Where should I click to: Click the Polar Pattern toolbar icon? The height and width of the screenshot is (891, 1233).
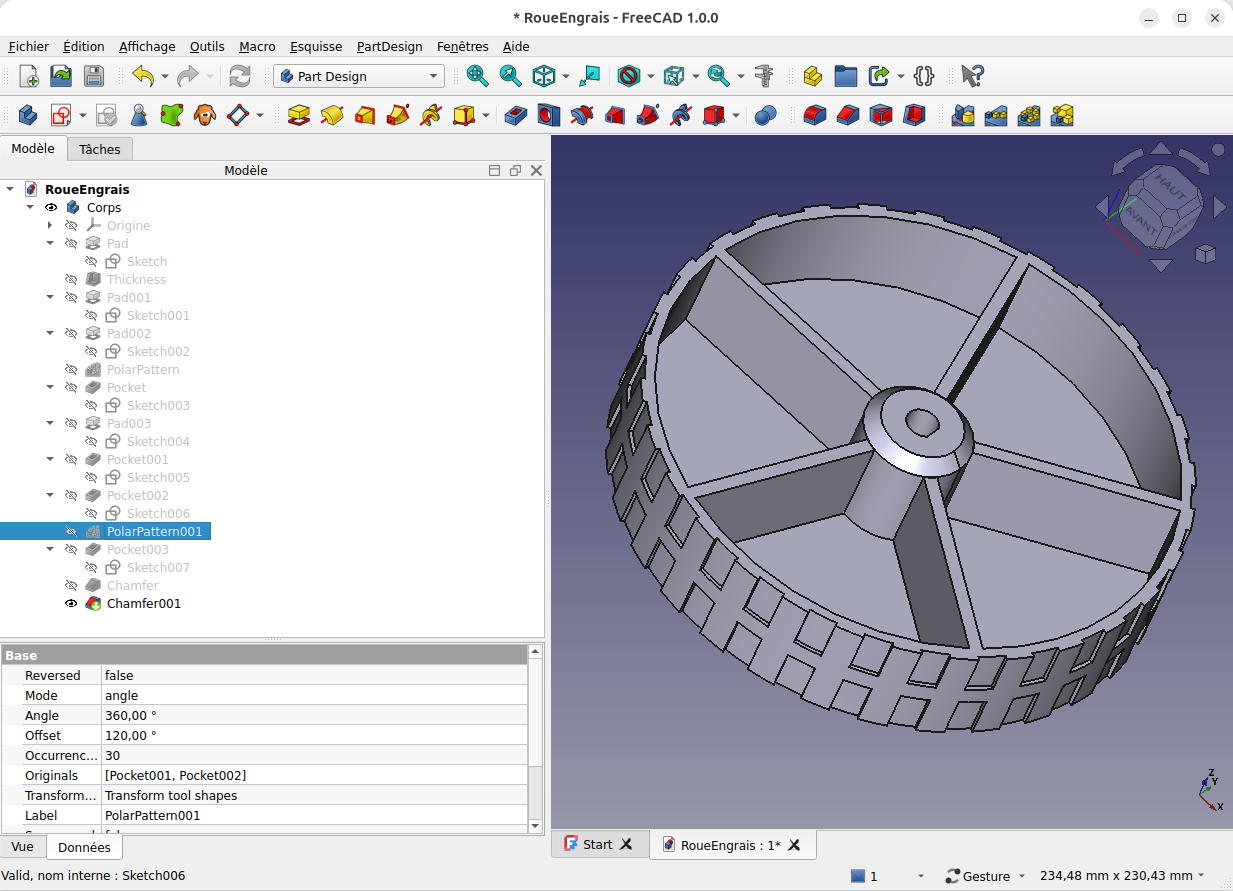[x=1029, y=115]
